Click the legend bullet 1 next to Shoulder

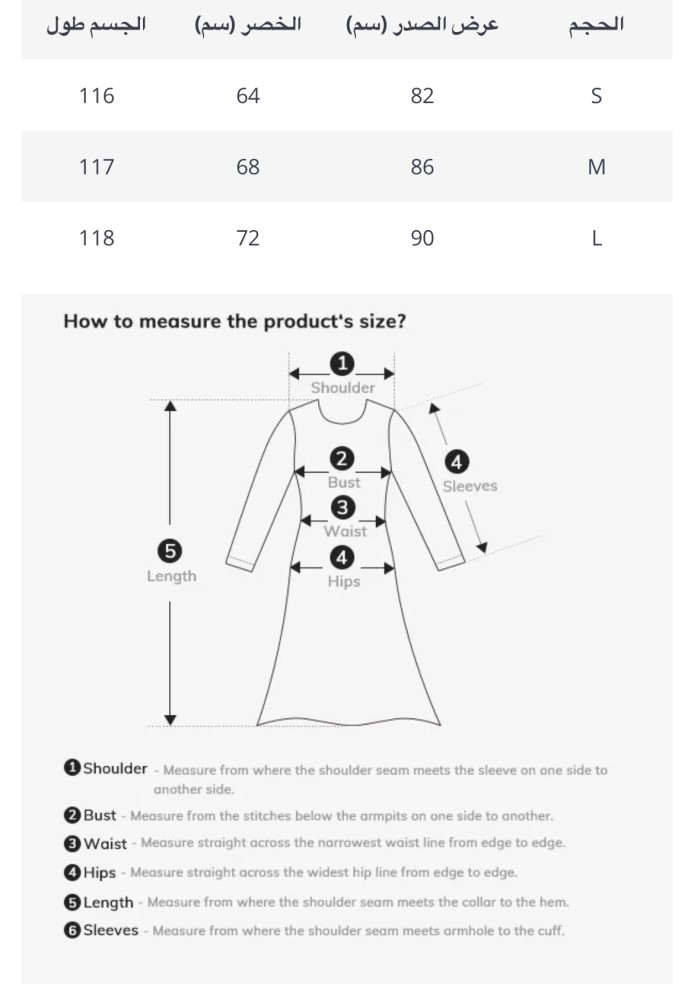pos(72,769)
